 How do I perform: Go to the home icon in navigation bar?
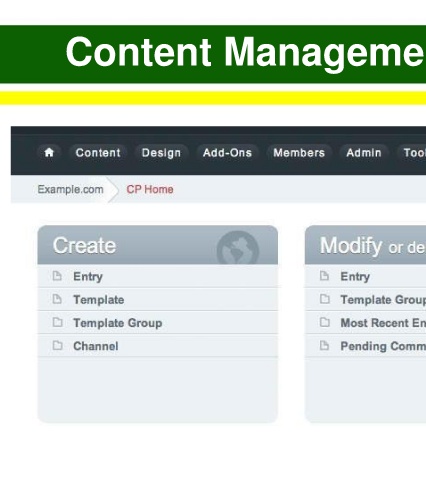point(49,153)
